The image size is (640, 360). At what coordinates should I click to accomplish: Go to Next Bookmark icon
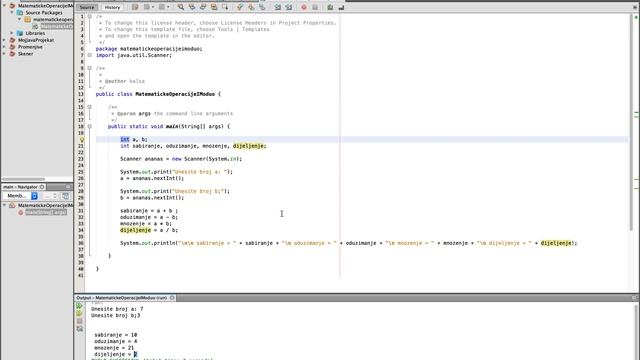[x=251, y=7]
